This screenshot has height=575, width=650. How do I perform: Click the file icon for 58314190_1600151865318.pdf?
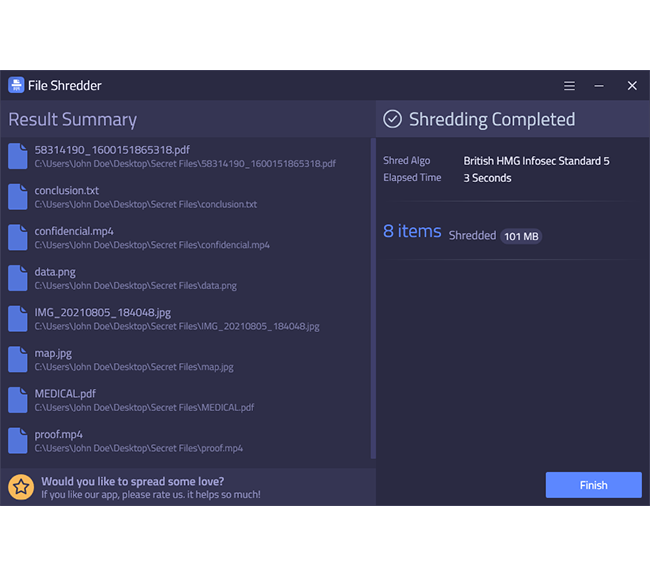pos(18,156)
